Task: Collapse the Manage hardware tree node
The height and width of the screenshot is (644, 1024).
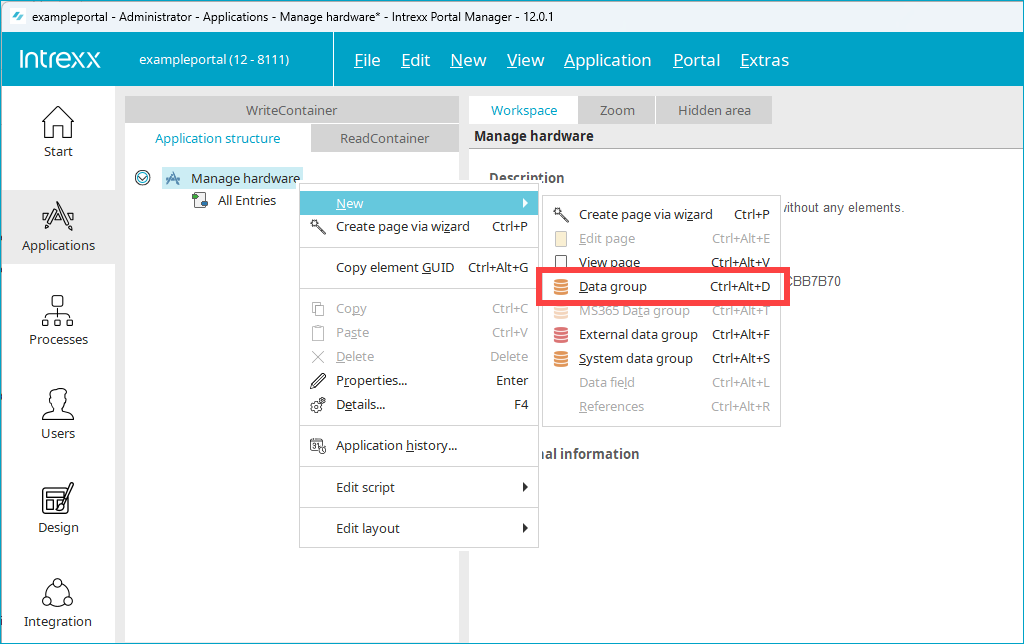Action: click(142, 178)
